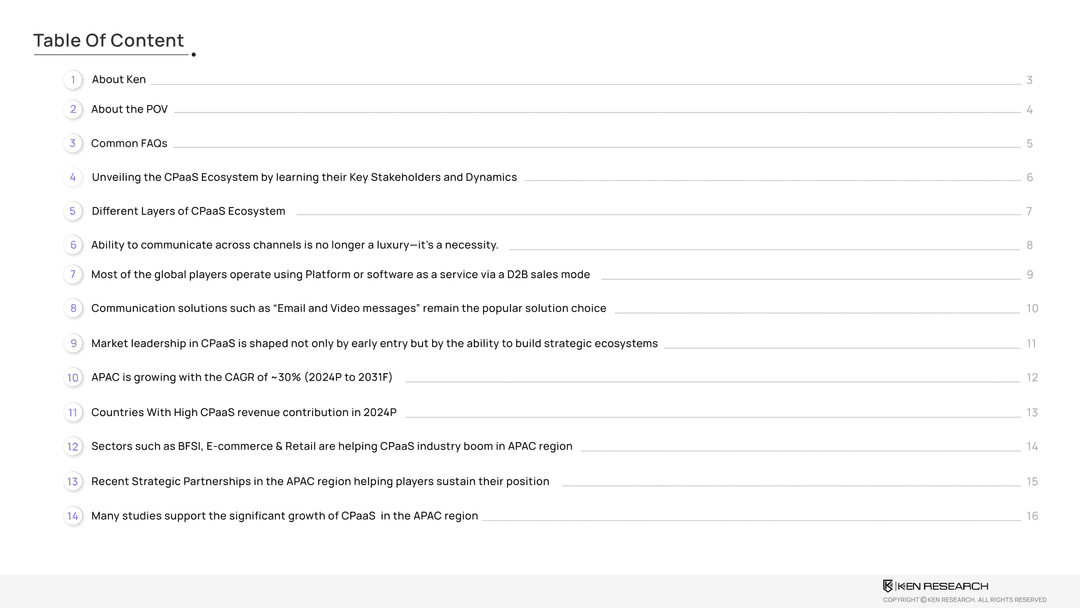
Task: Click page number 10 at right
Action: (x=1032, y=309)
